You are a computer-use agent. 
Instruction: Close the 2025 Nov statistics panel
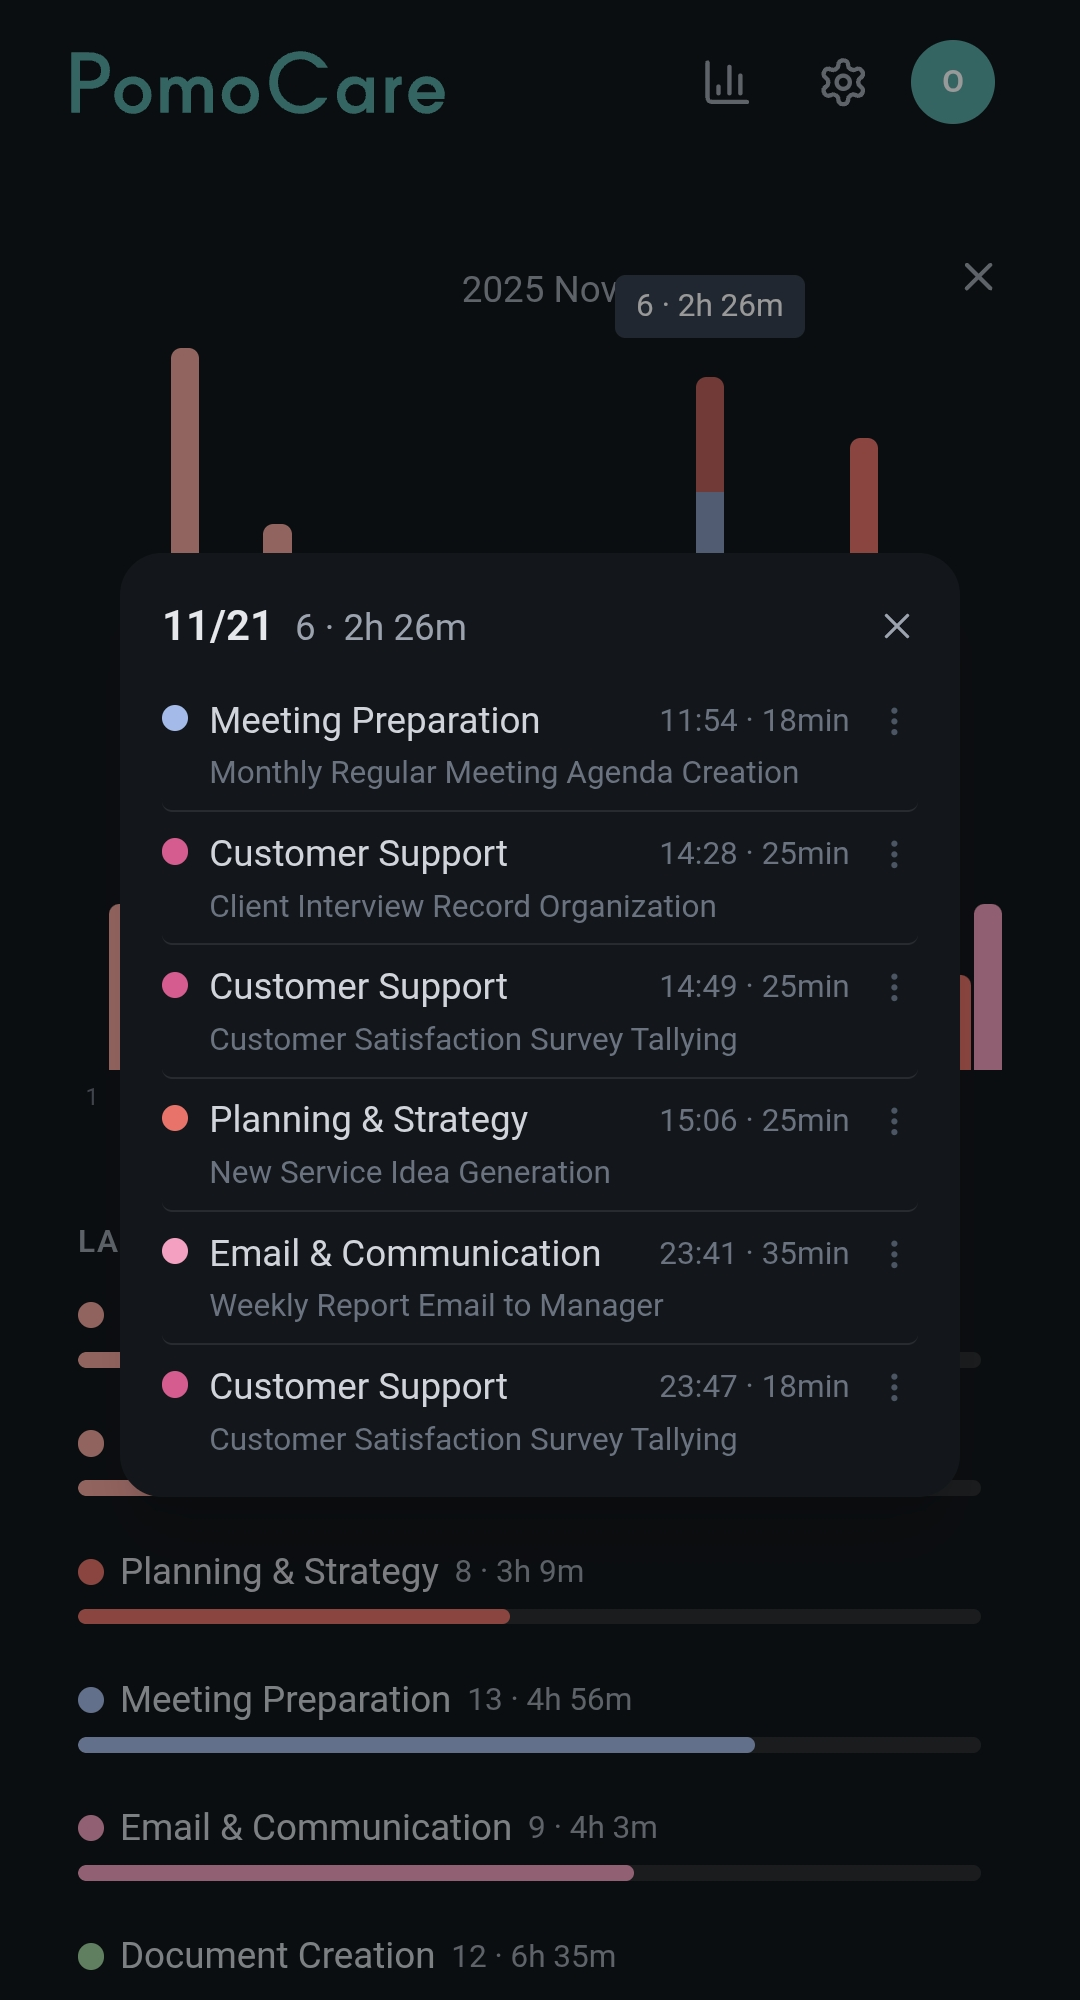click(978, 277)
